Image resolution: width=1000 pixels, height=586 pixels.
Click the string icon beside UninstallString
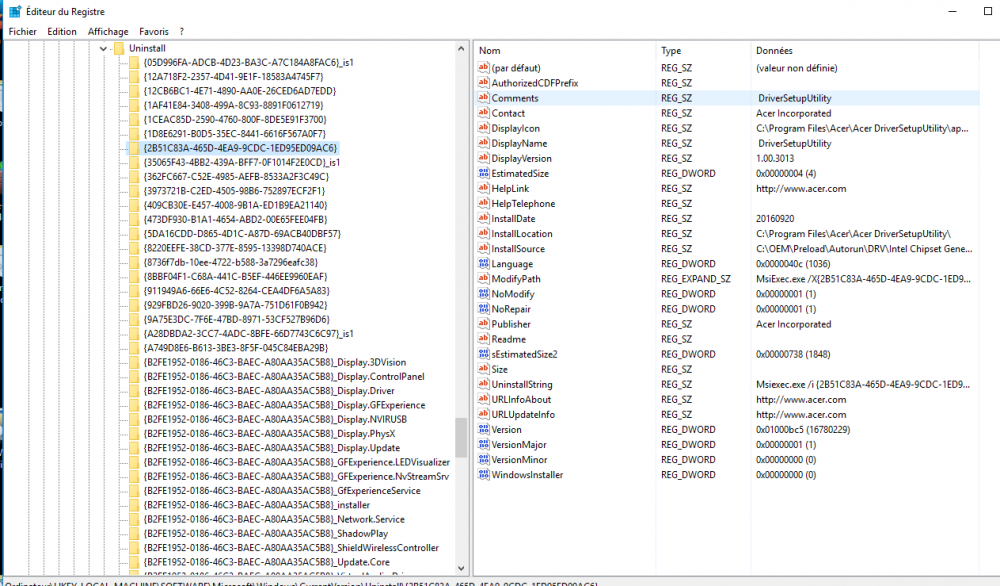coord(483,385)
